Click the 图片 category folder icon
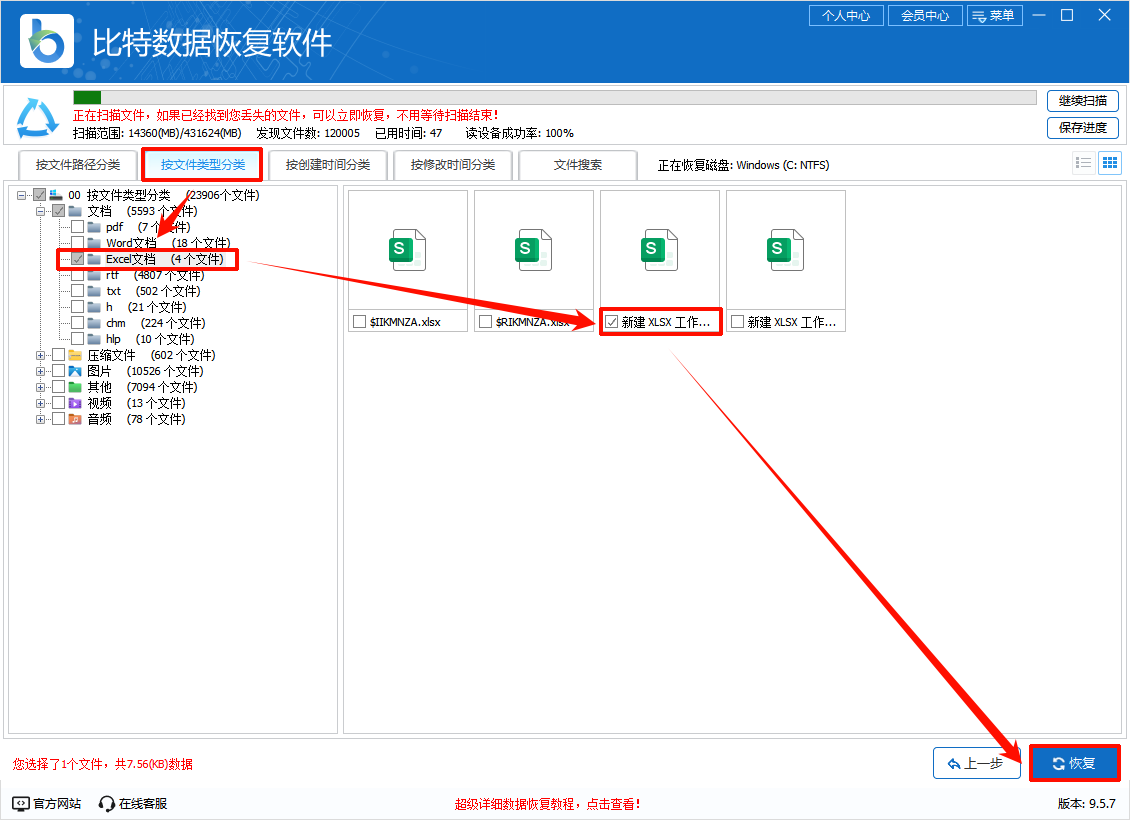The image size is (1130, 820). [x=73, y=371]
